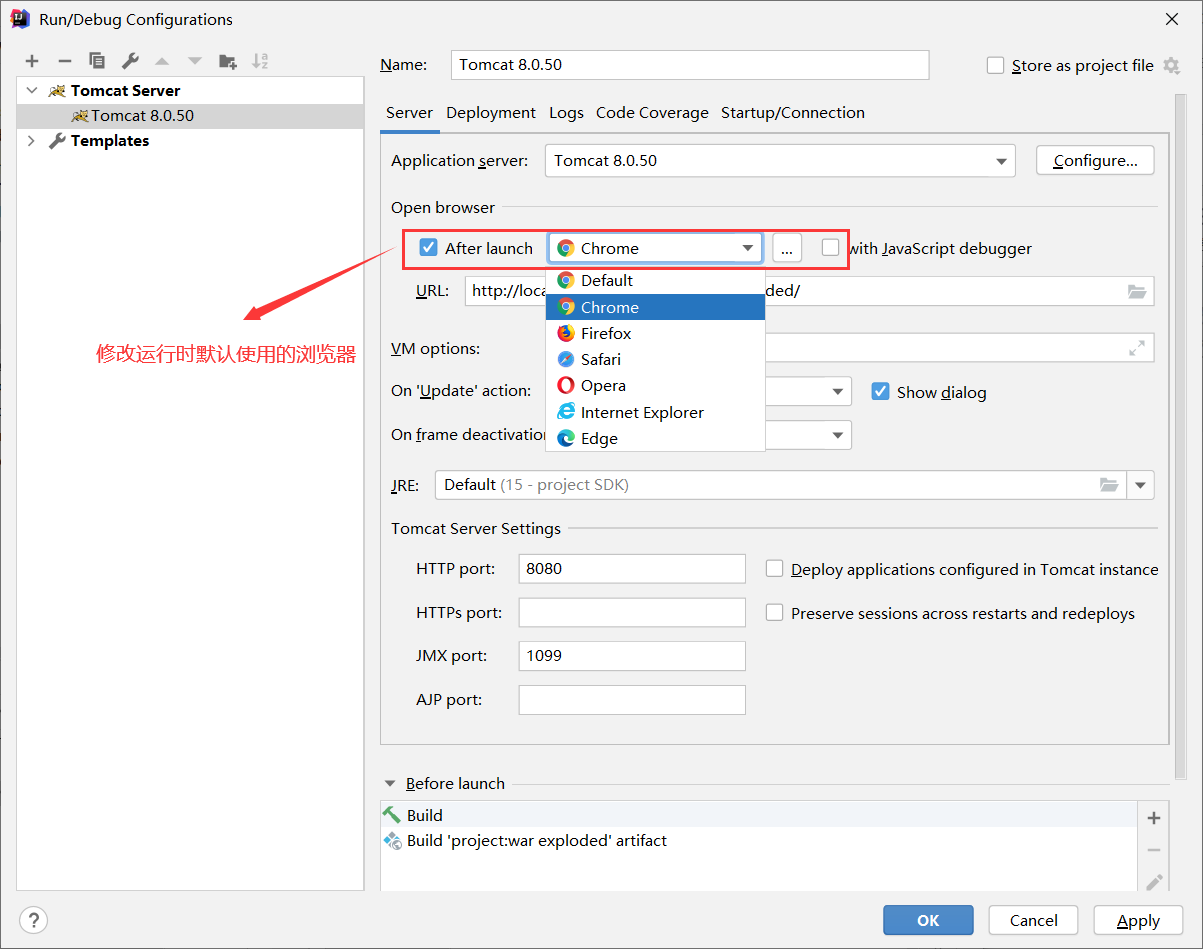Click OK button
1203x949 pixels.
click(x=928, y=920)
